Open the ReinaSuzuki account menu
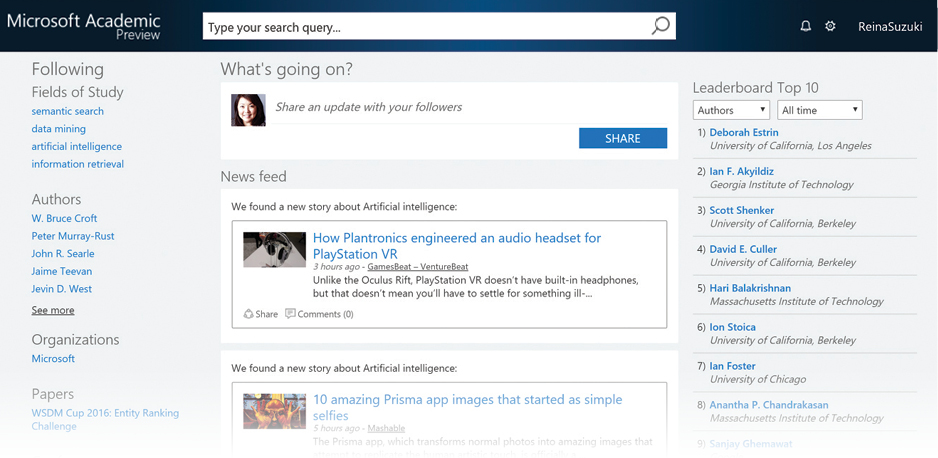 coord(889,27)
